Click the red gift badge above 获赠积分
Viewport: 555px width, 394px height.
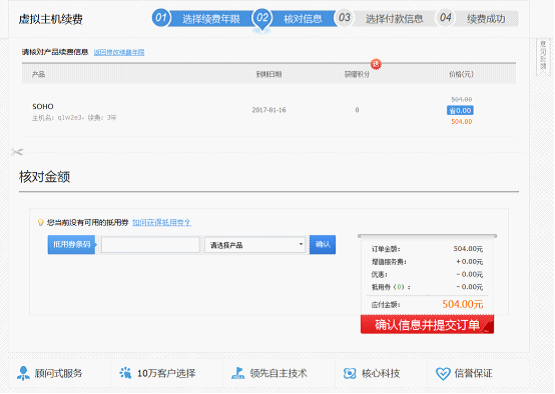[x=376, y=64]
